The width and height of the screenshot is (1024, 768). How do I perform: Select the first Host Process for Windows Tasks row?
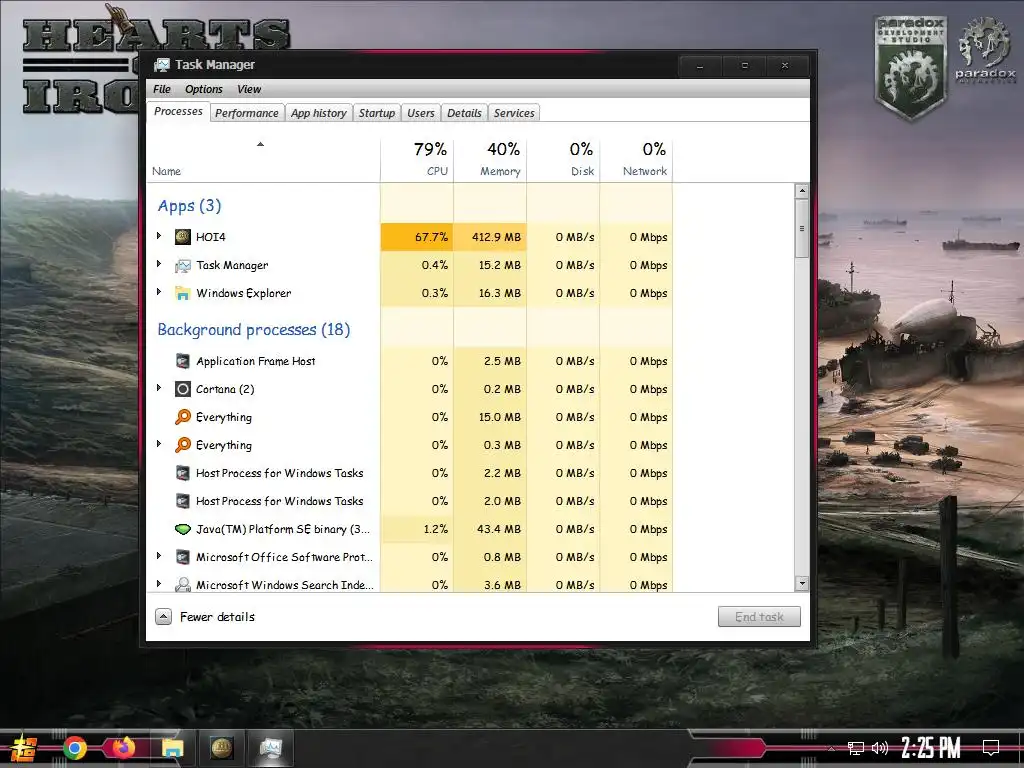point(409,473)
